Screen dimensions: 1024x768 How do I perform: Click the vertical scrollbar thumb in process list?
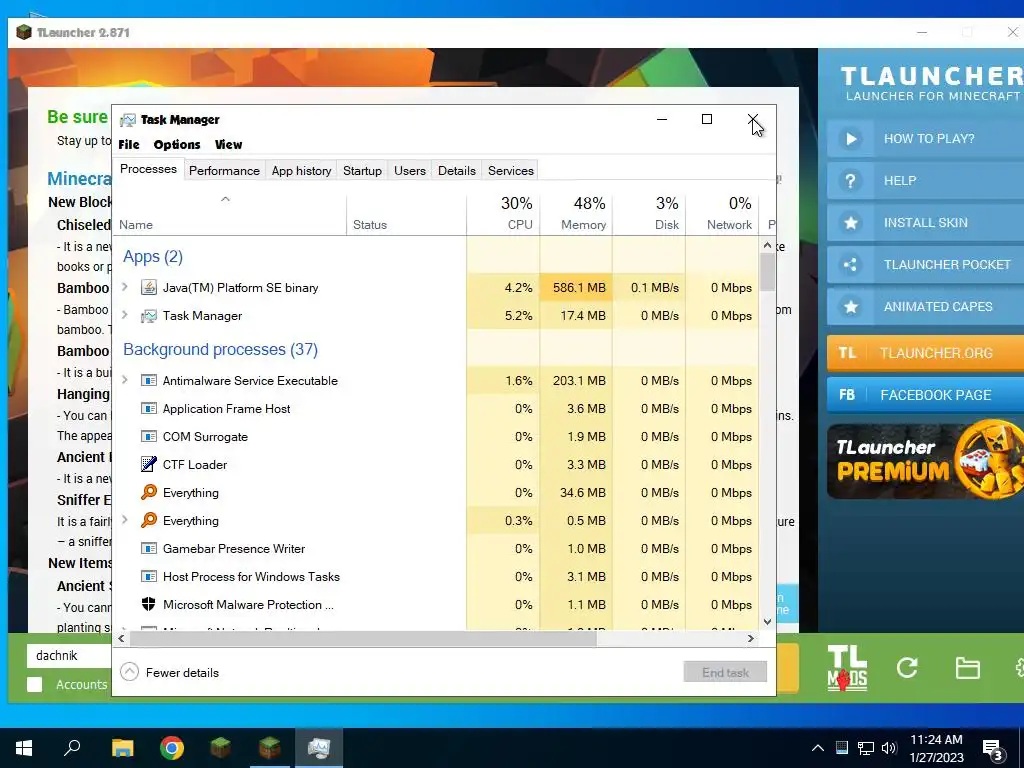tap(767, 272)
